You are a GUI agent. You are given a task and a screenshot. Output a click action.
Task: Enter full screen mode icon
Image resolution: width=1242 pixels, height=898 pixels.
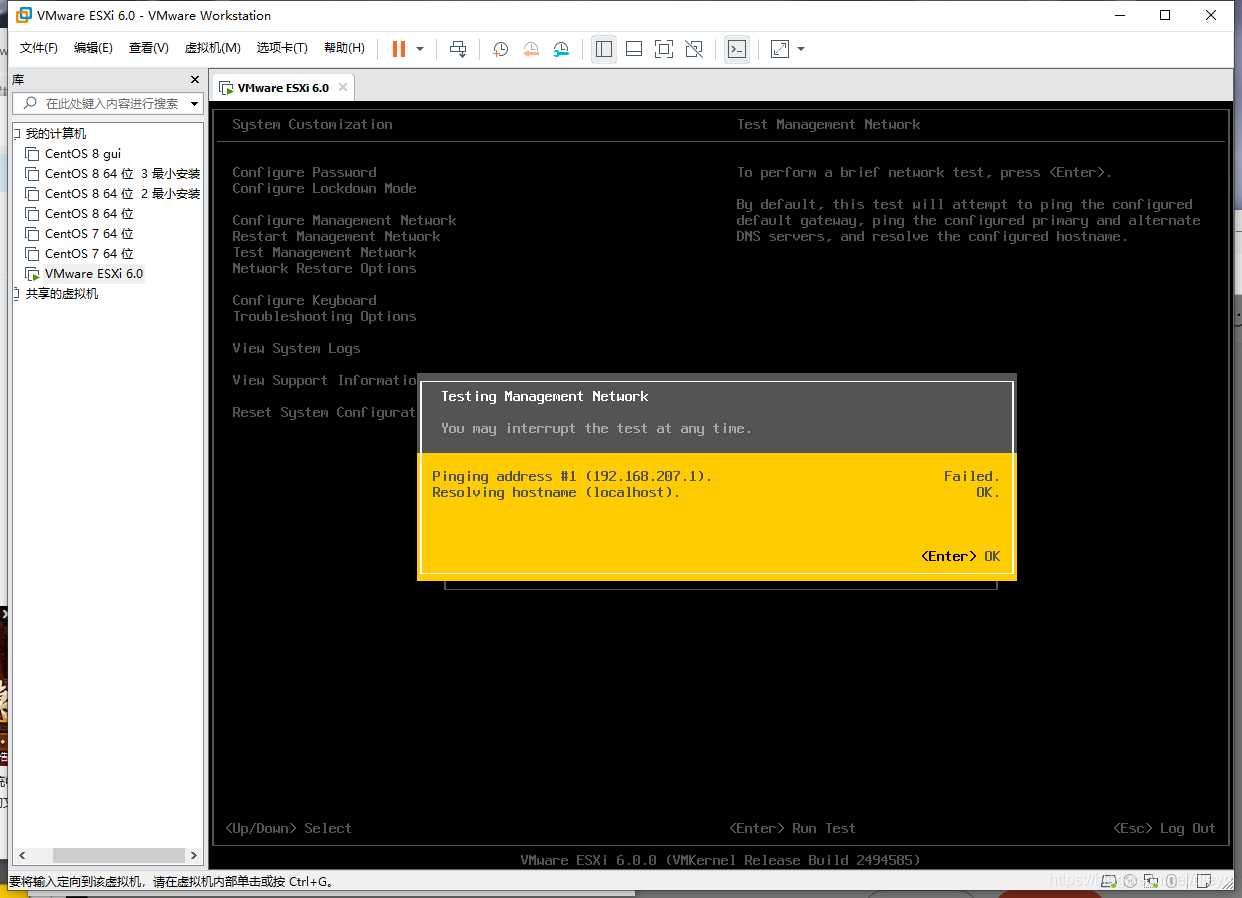pyautogui.click(x=664, y=49)
